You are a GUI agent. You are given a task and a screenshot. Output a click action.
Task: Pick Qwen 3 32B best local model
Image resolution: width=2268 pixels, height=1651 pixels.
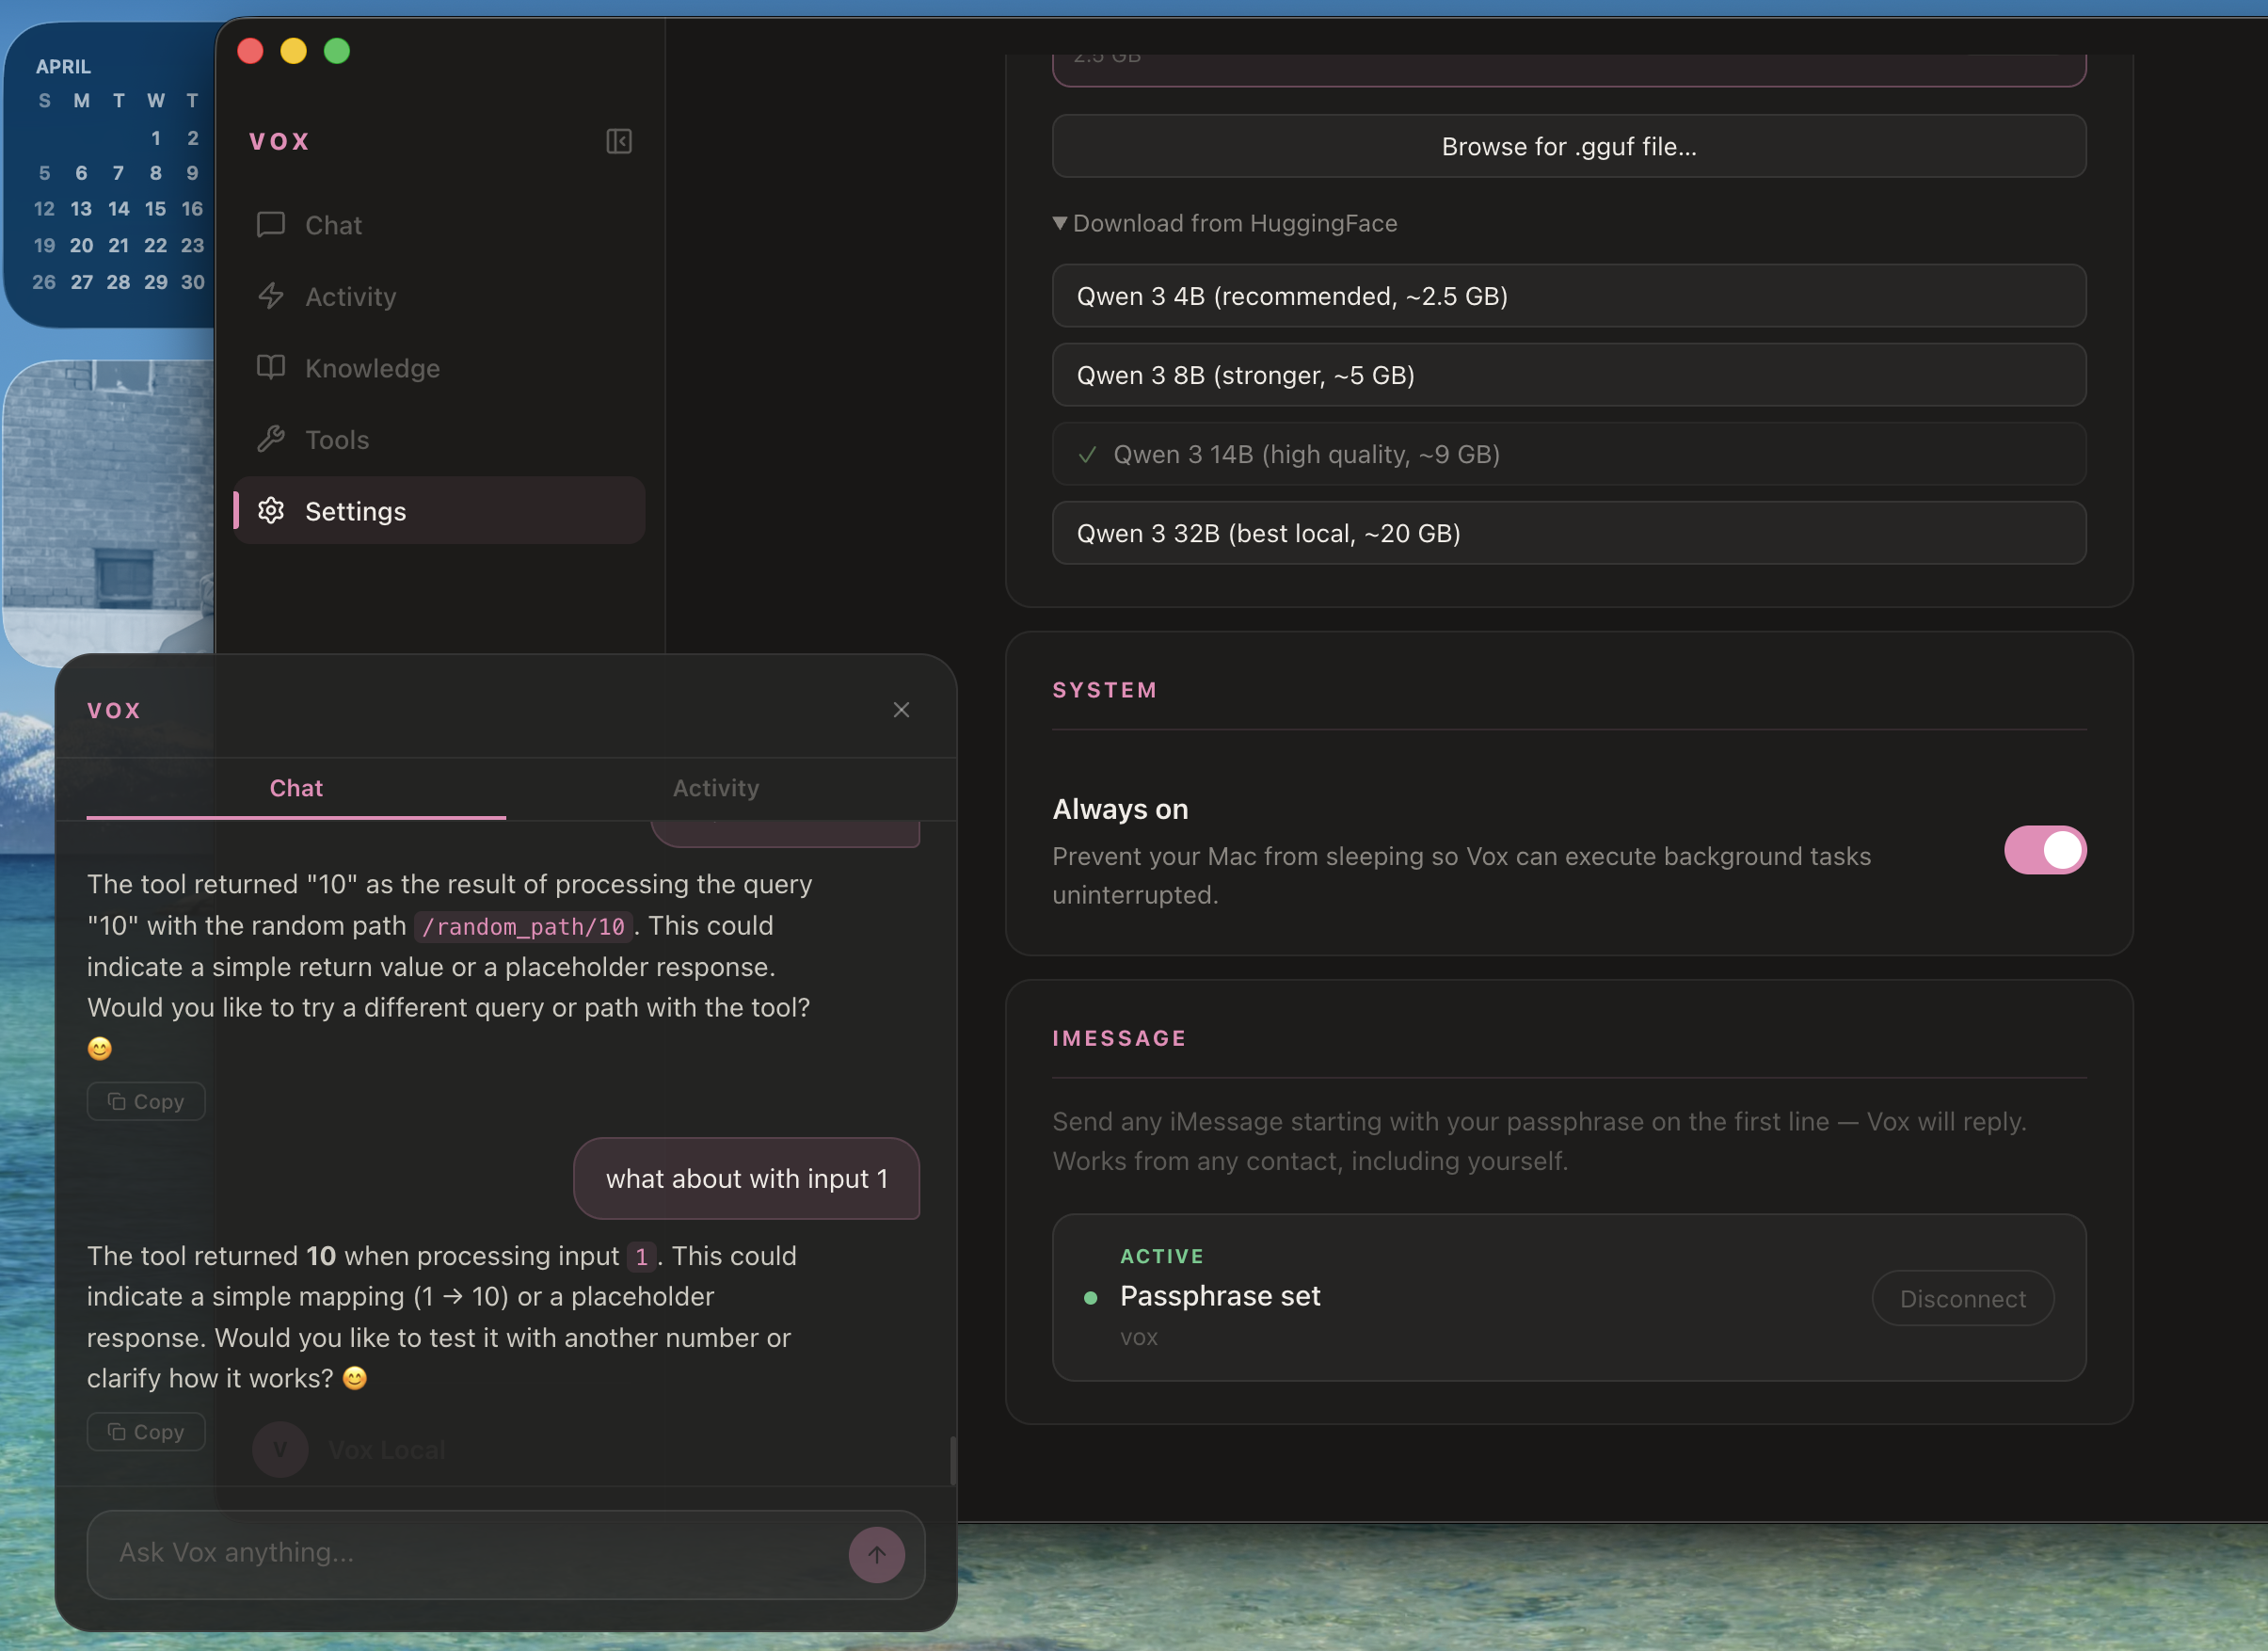(1568, 533)
